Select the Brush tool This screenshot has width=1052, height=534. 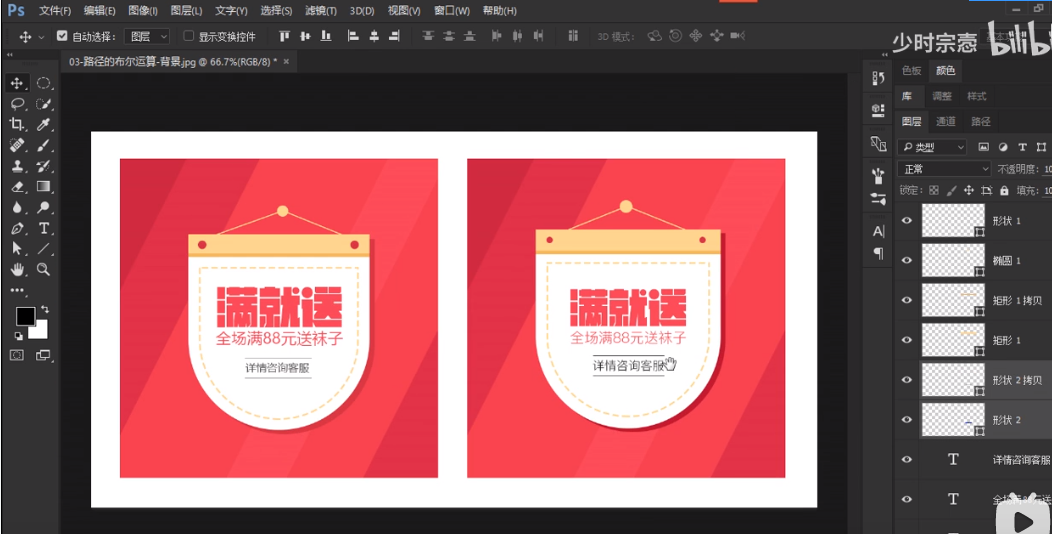point(44,145)
